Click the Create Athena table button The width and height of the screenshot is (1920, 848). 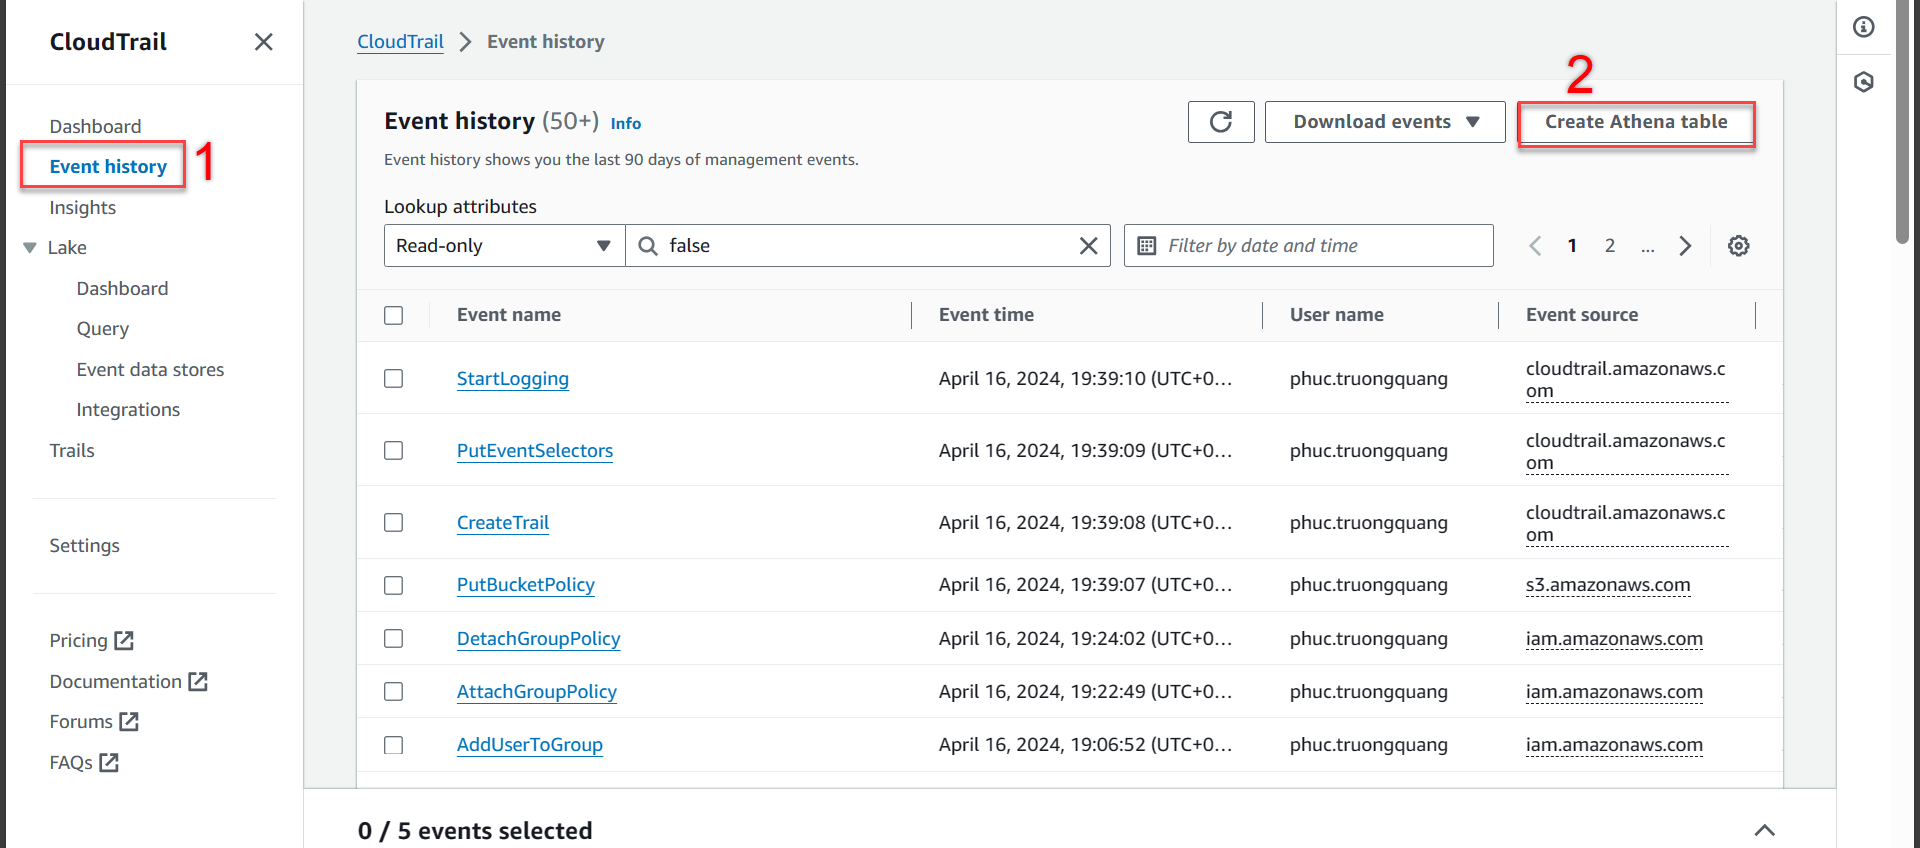click(1635, 122)
